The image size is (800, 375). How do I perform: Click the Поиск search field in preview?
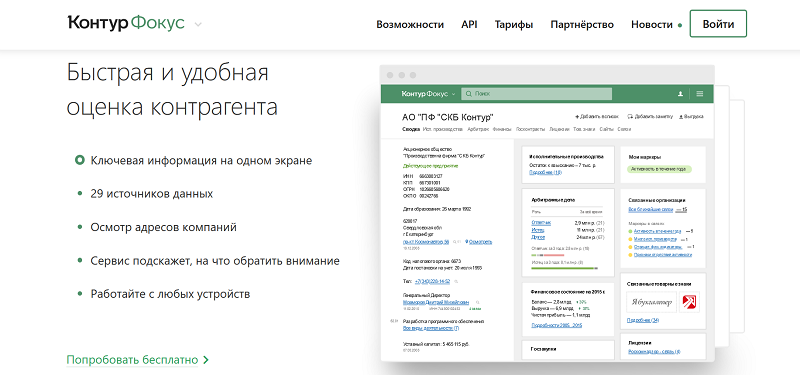(536, 94)
